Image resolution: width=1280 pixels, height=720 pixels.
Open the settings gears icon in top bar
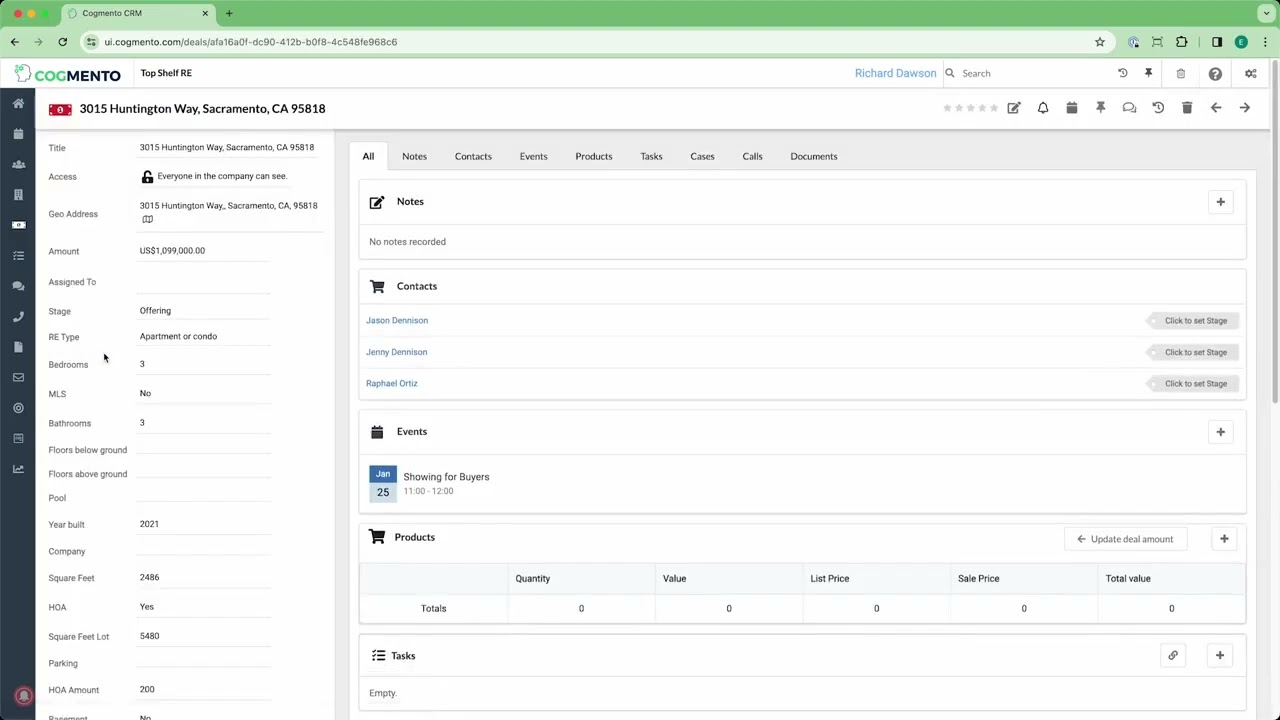click(1250, 73)
